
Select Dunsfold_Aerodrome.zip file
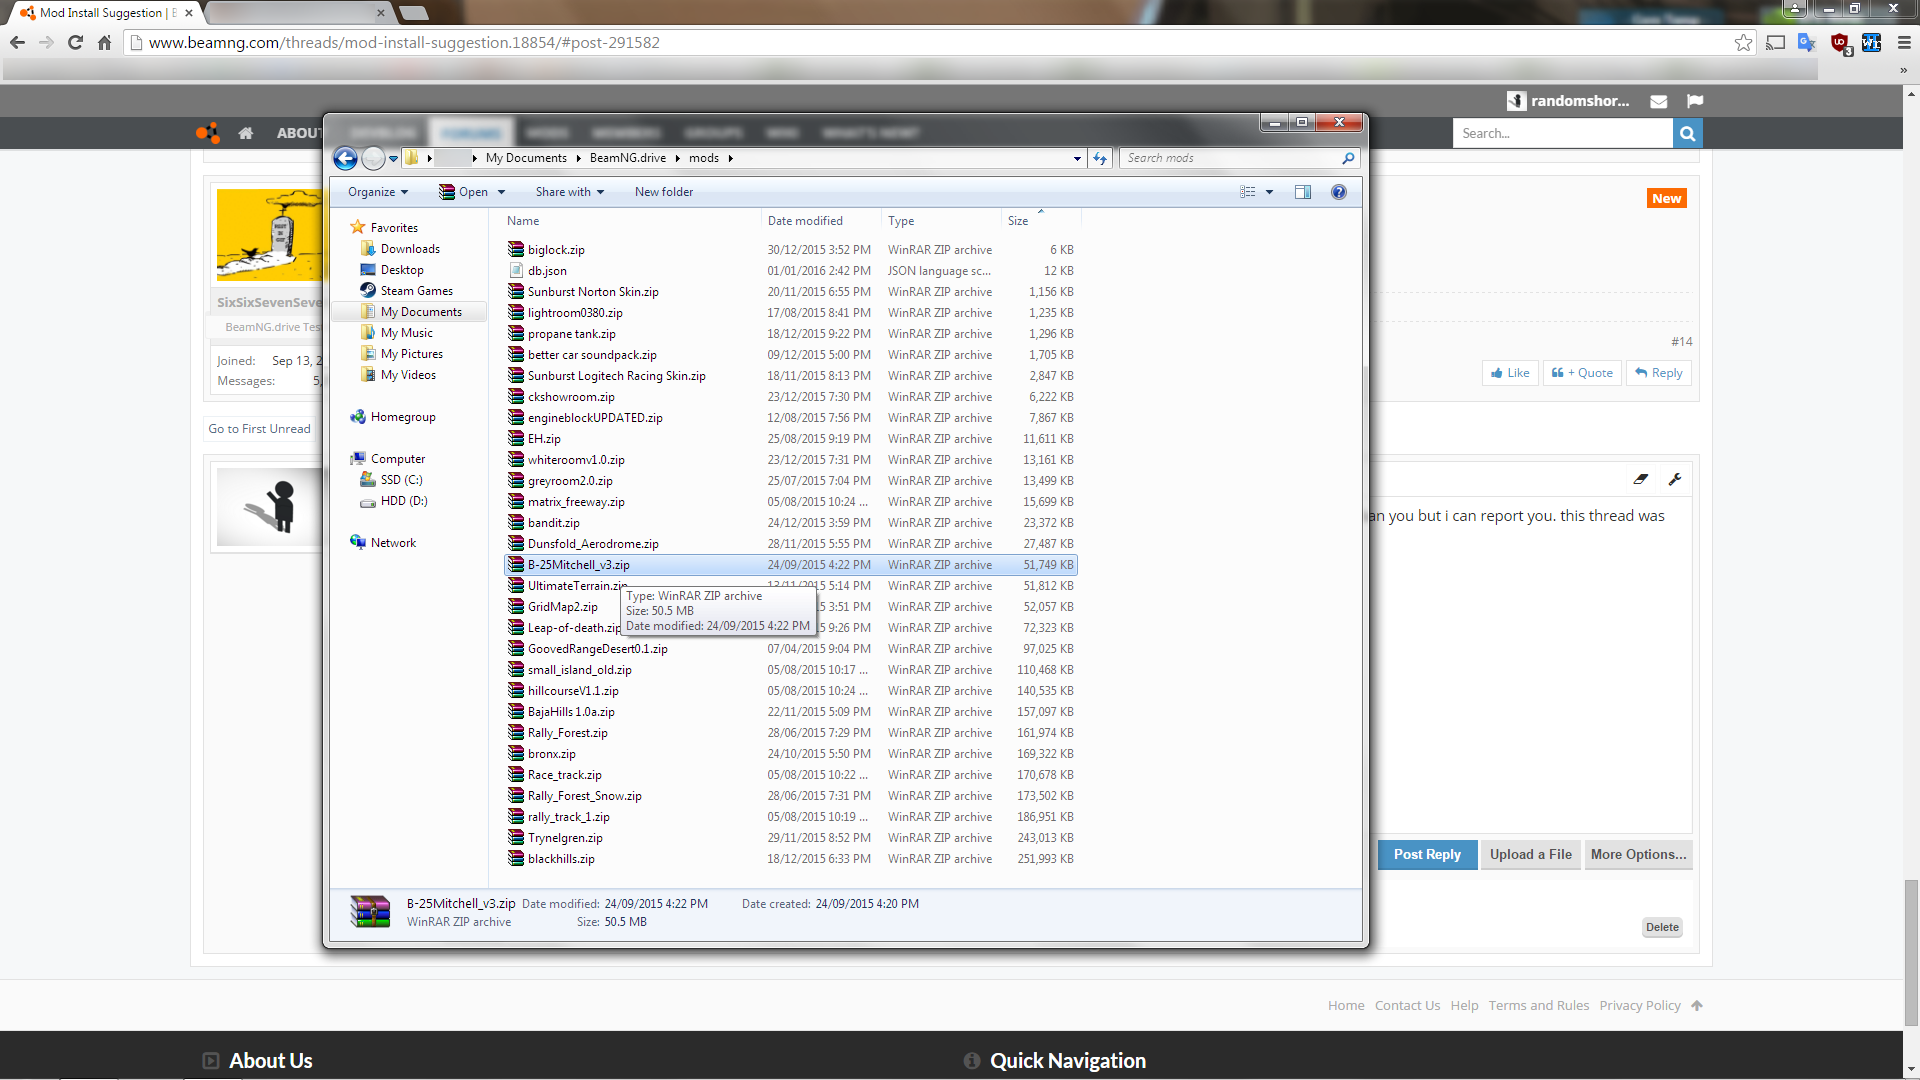click(x=593, y=544)
